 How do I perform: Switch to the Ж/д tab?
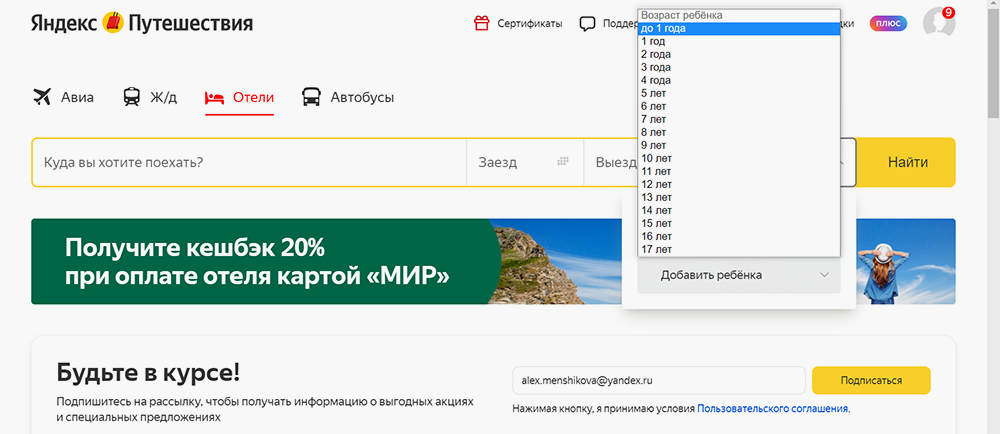pos(150,98)
